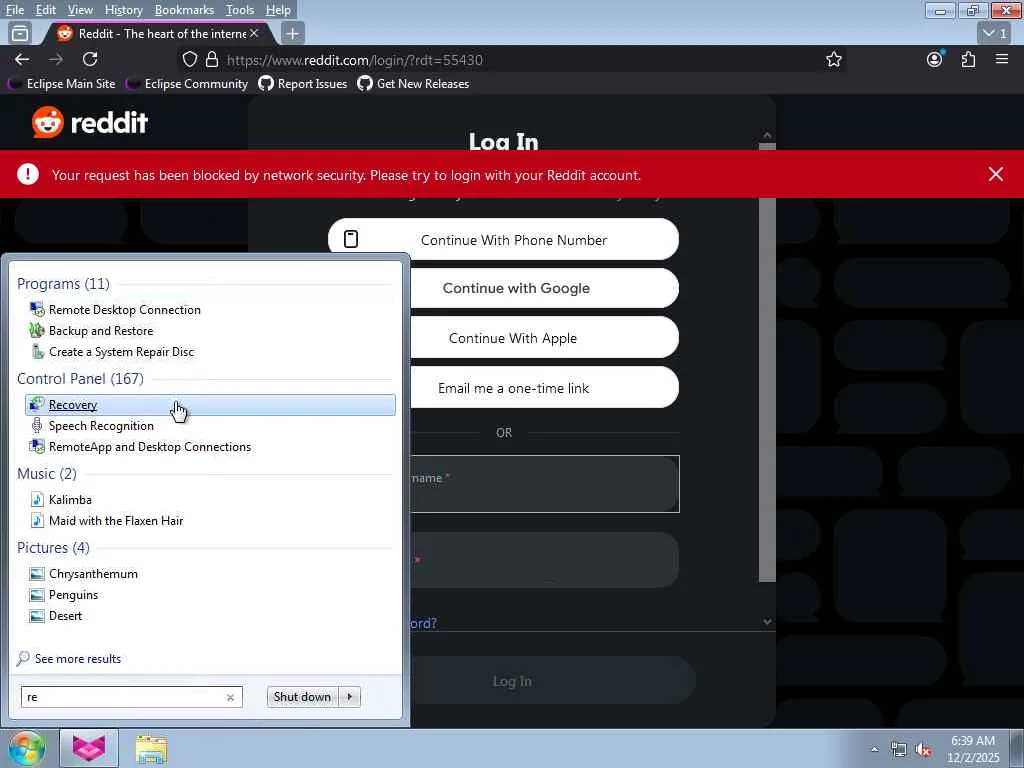
Task: Open the Firefox hamburger menu
Action: [x=1002, y=59]
